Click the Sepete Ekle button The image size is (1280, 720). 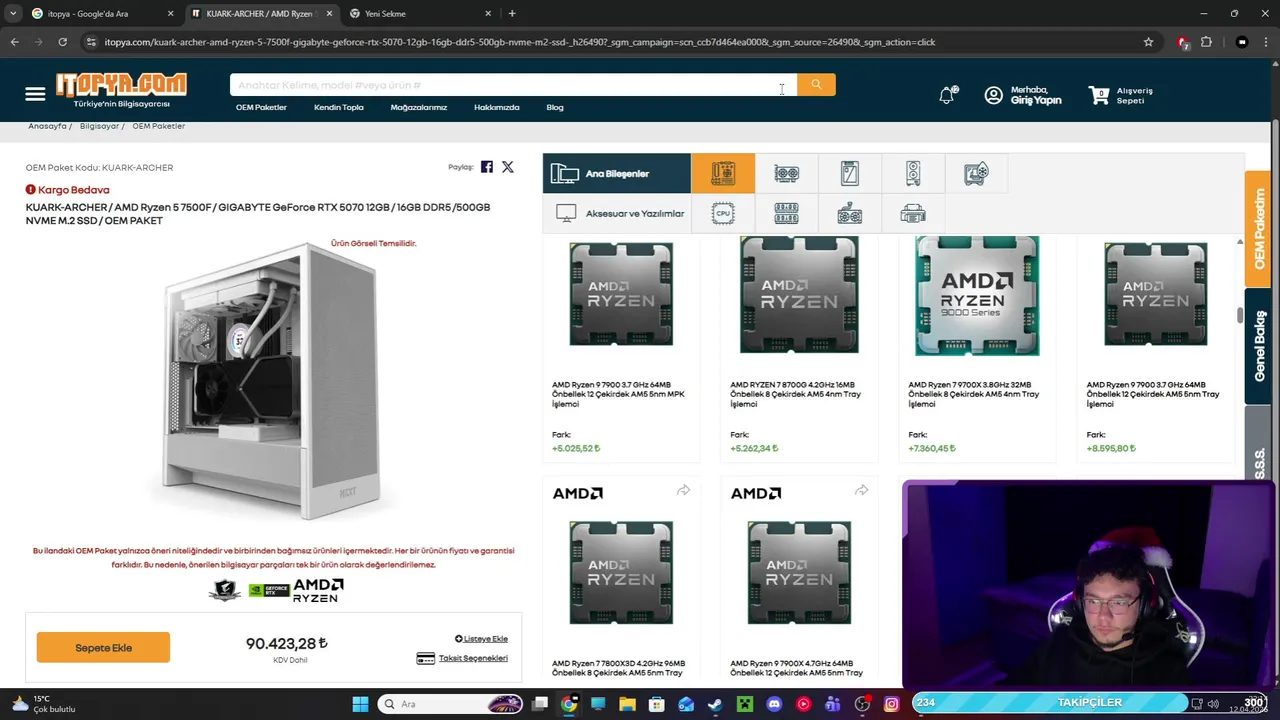(x=103, y=647)
